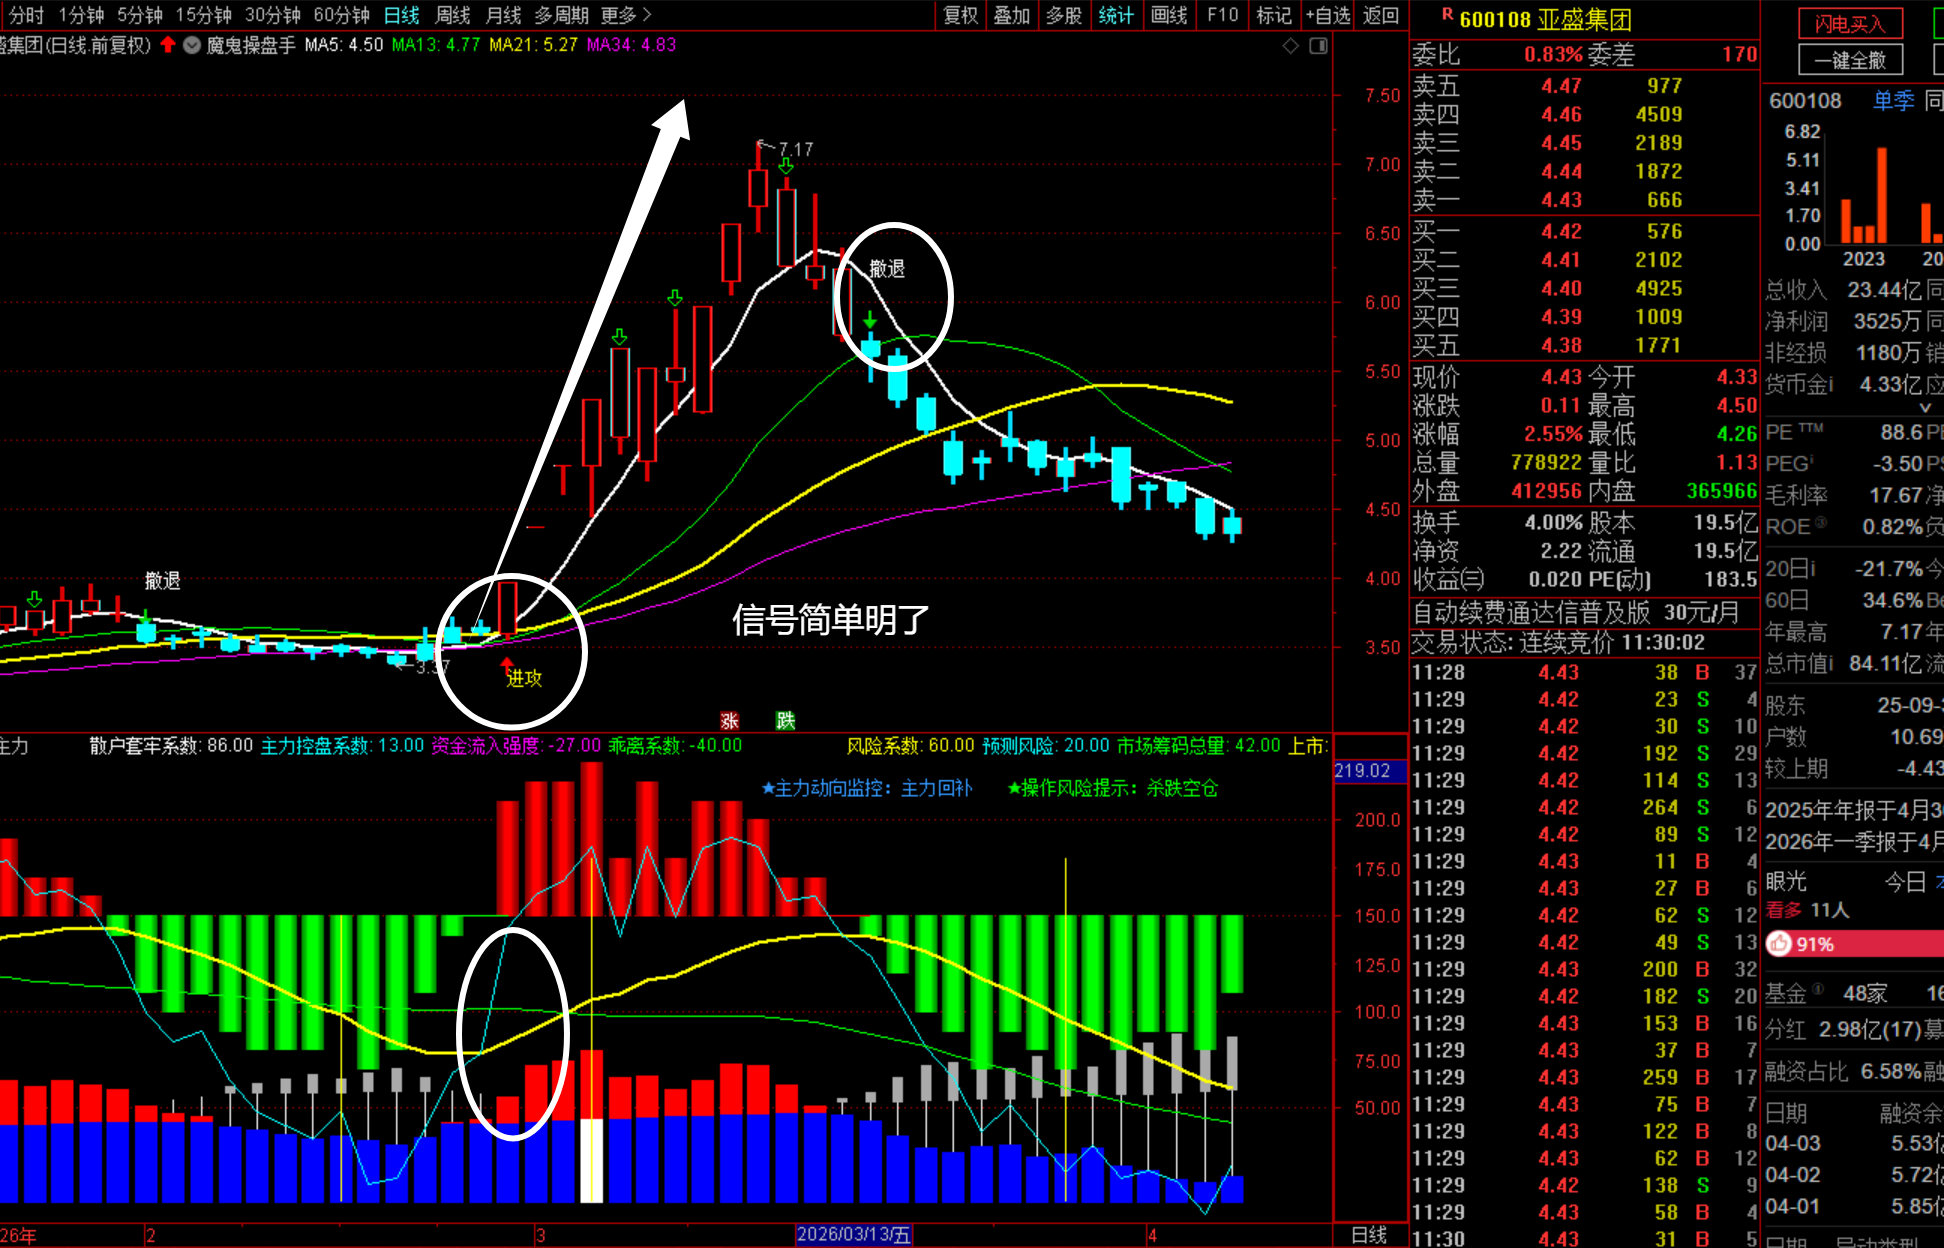Click the R marker icon before 600108
This screenshot has width=1944, height=1248.
(1447, 15)
